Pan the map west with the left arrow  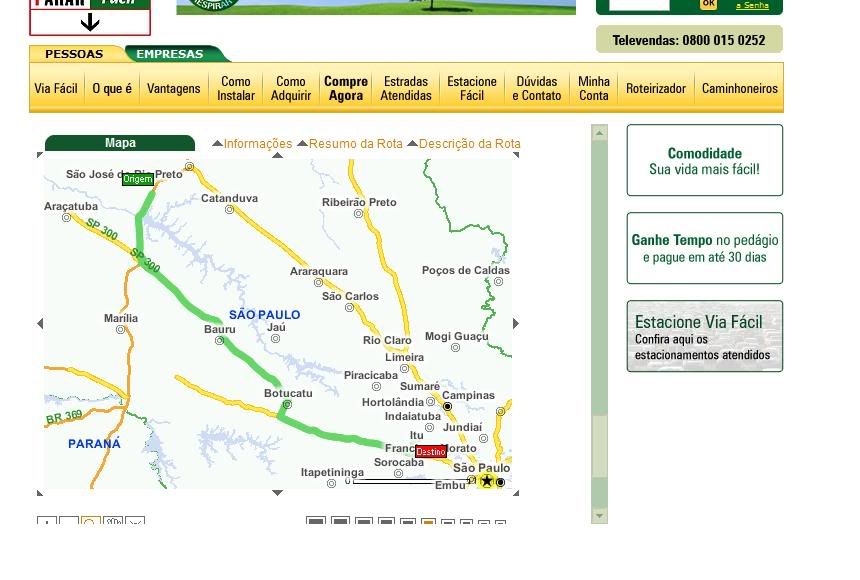(40, 324)
